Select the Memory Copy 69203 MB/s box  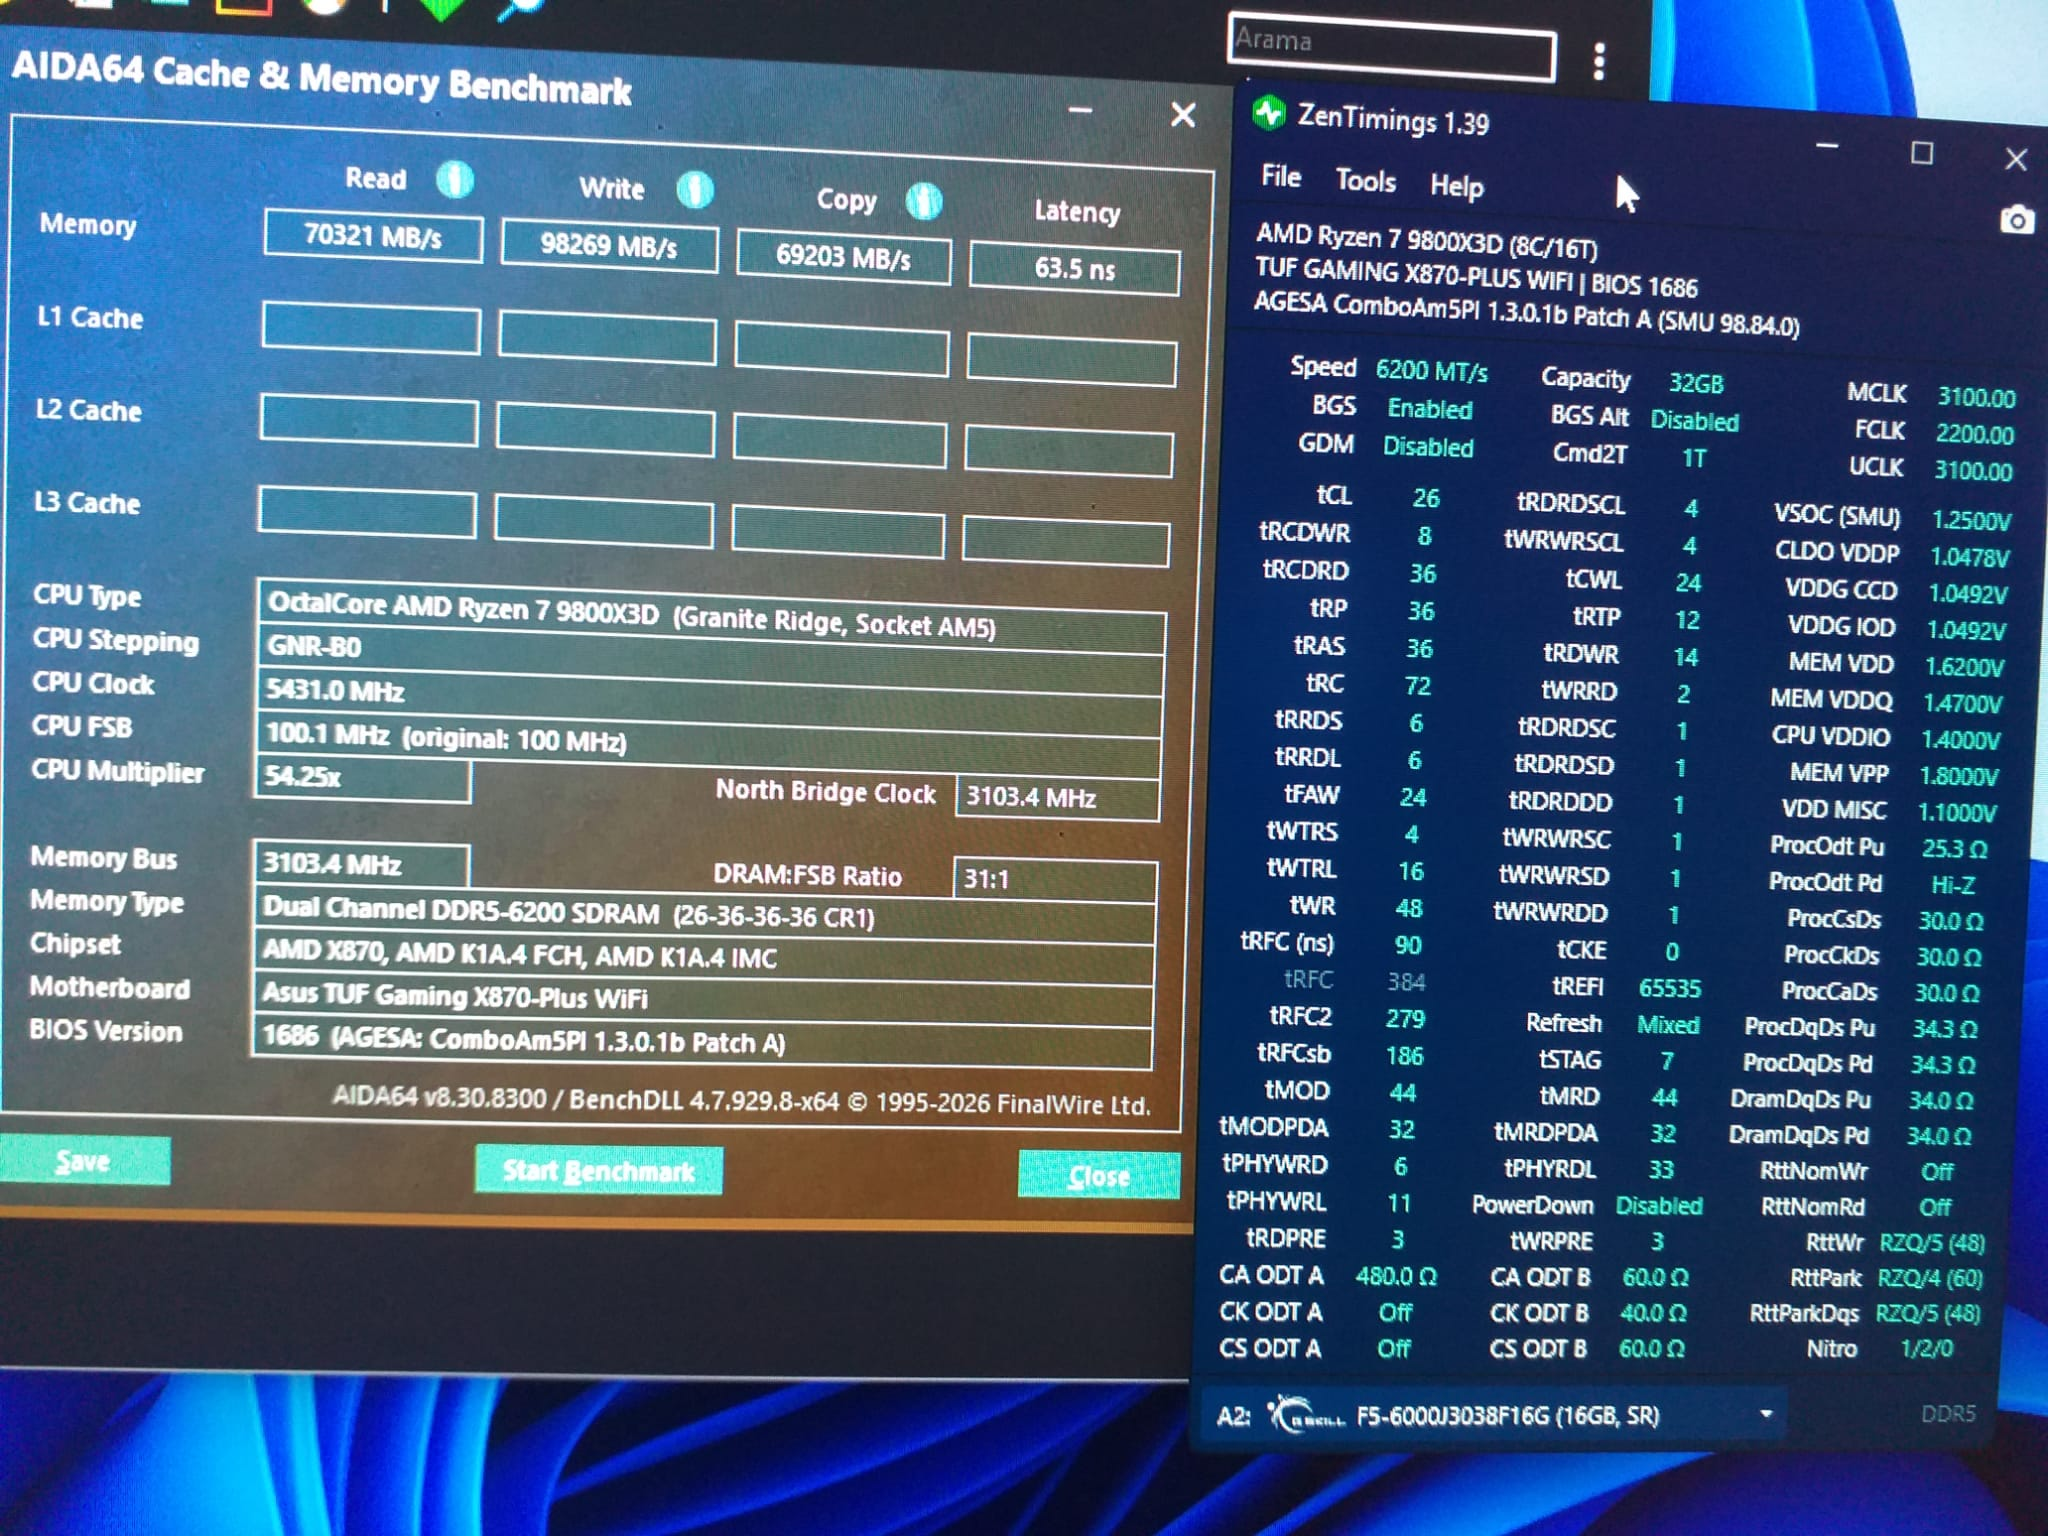(843, 258)
